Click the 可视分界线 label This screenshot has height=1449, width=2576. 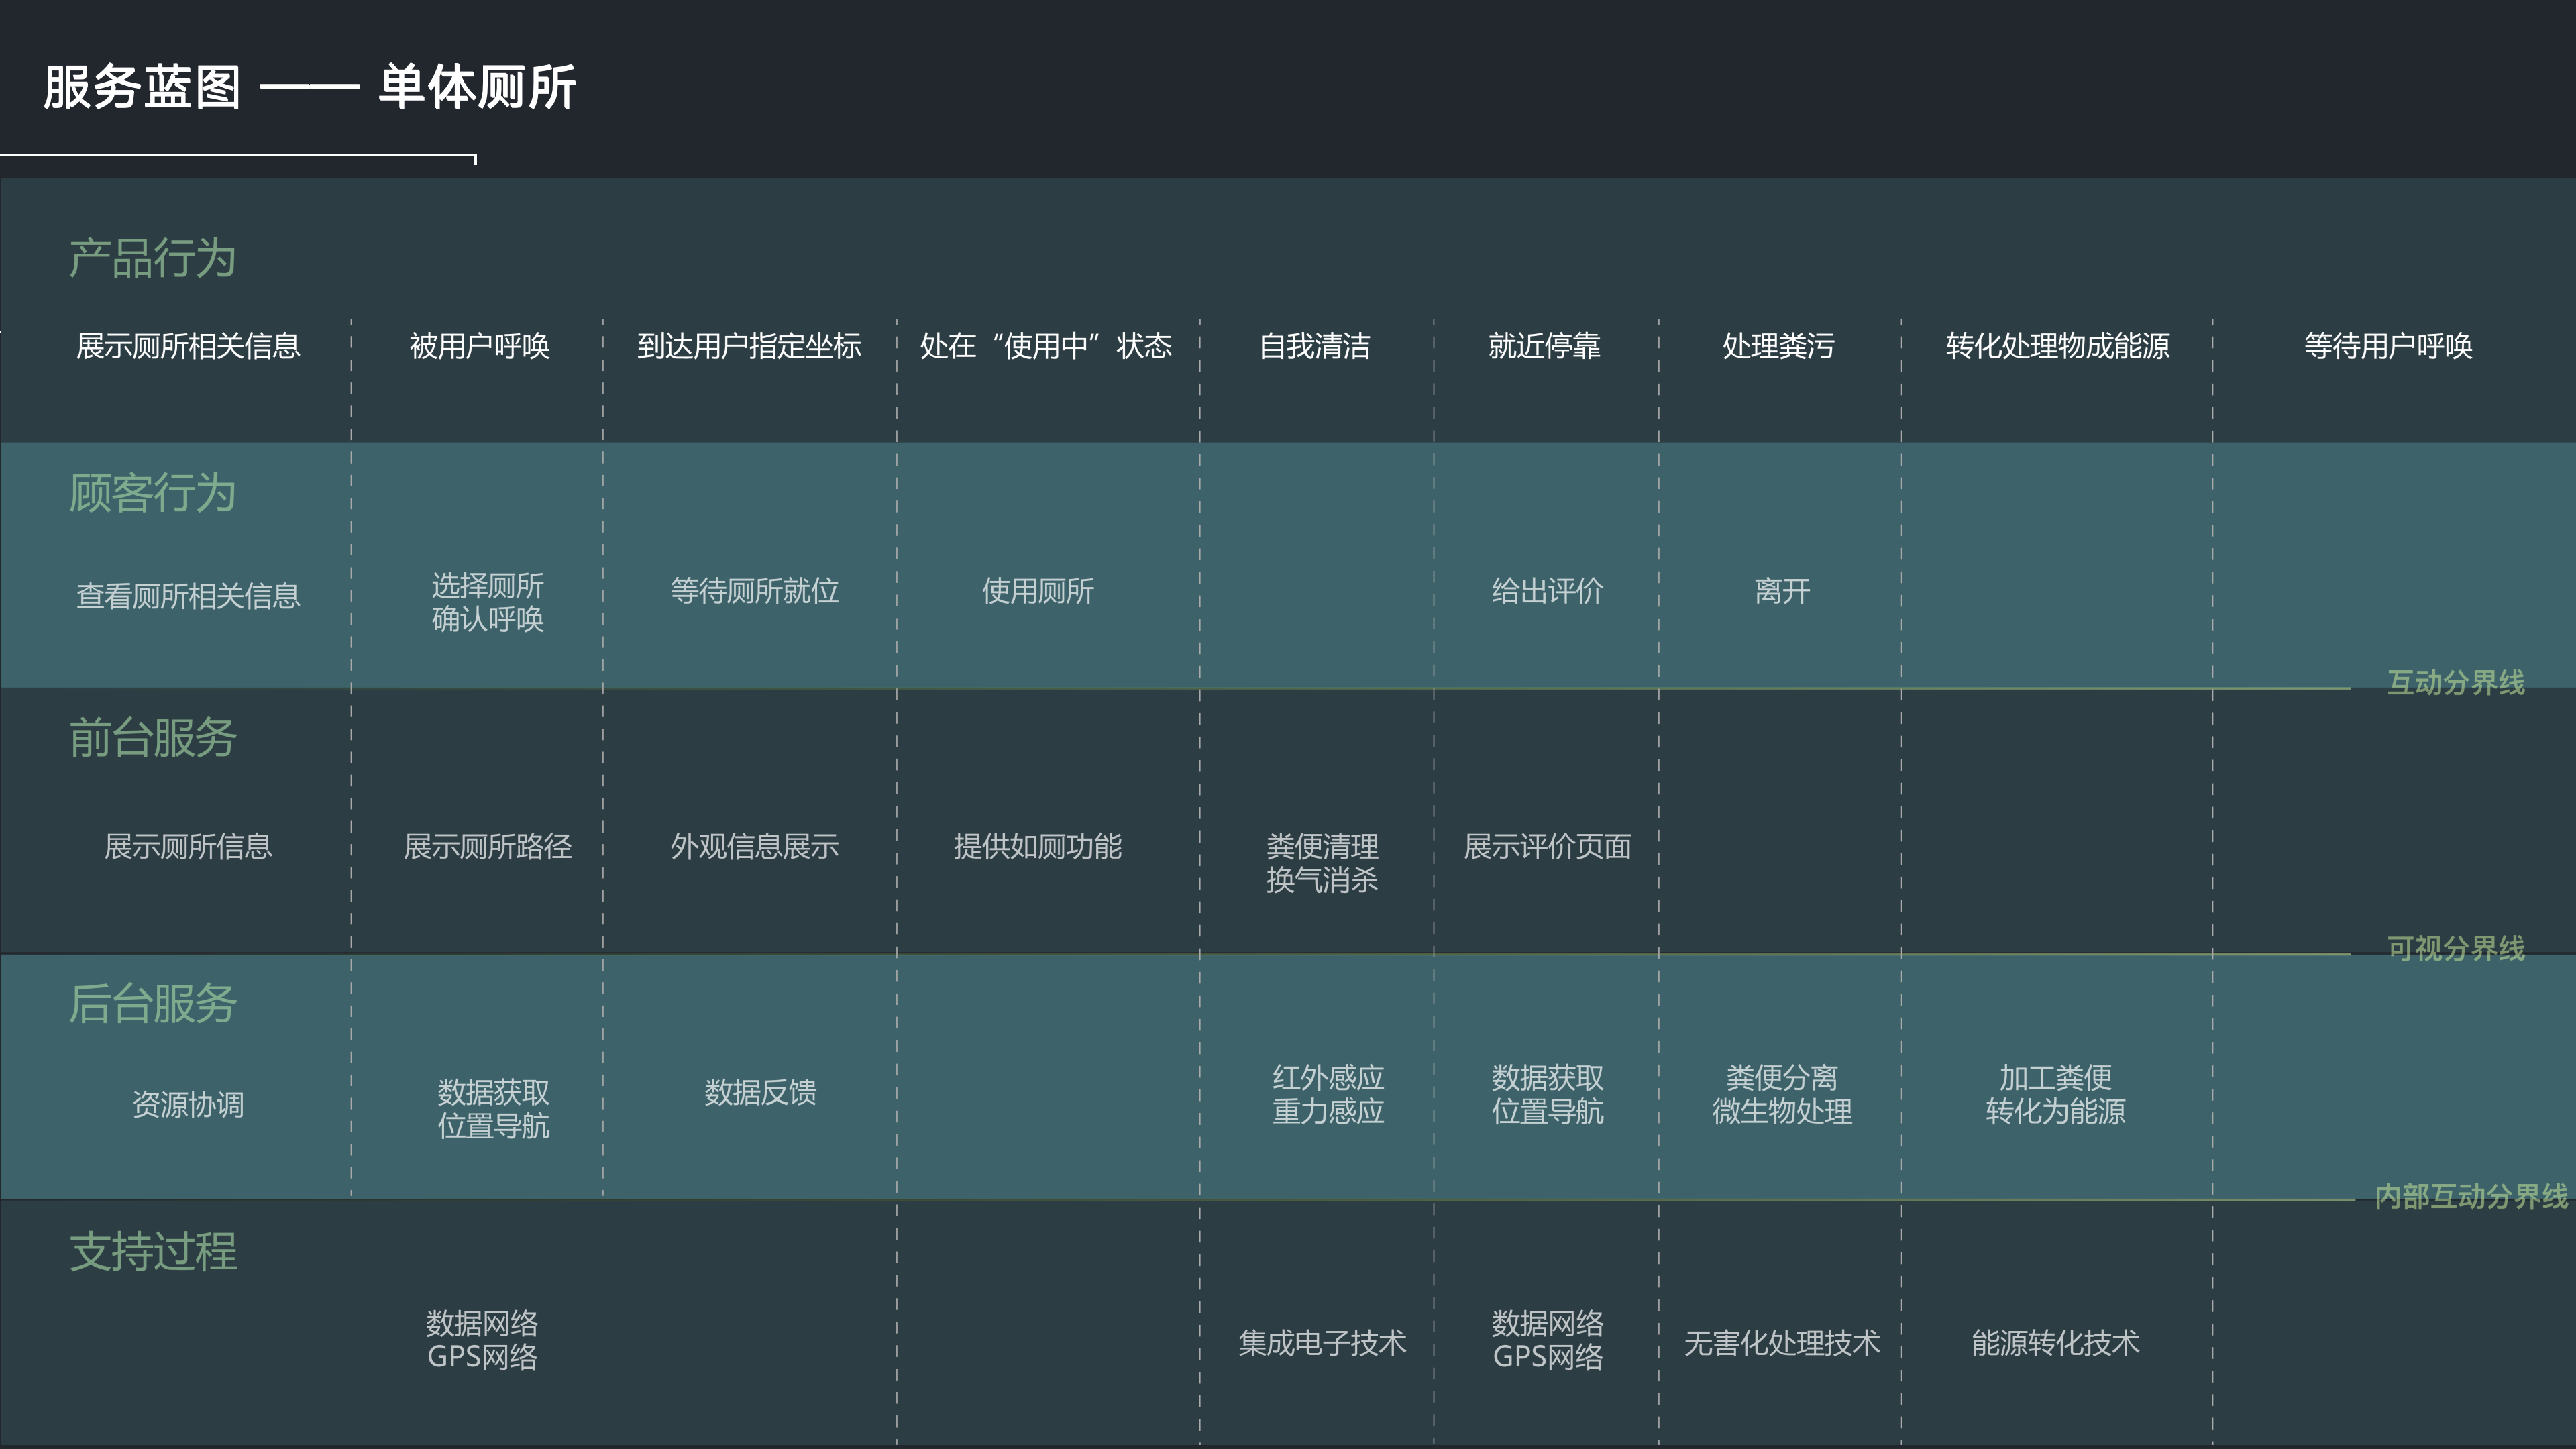[x=2455, y=947]
